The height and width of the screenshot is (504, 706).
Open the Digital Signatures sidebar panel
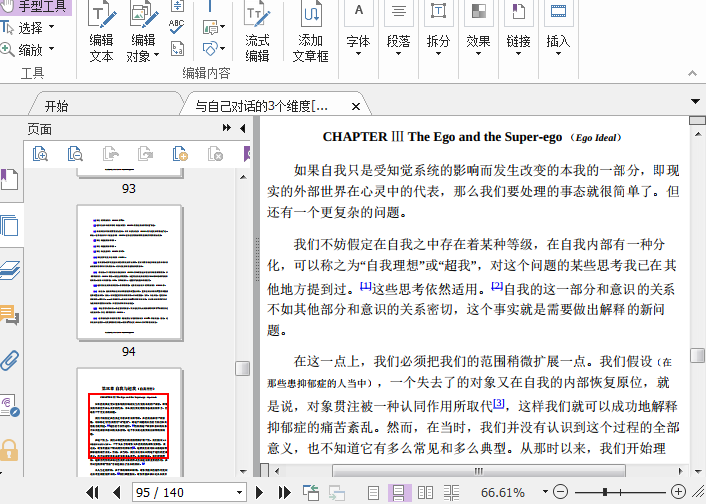pyautogui.click(x=10, y=405)
